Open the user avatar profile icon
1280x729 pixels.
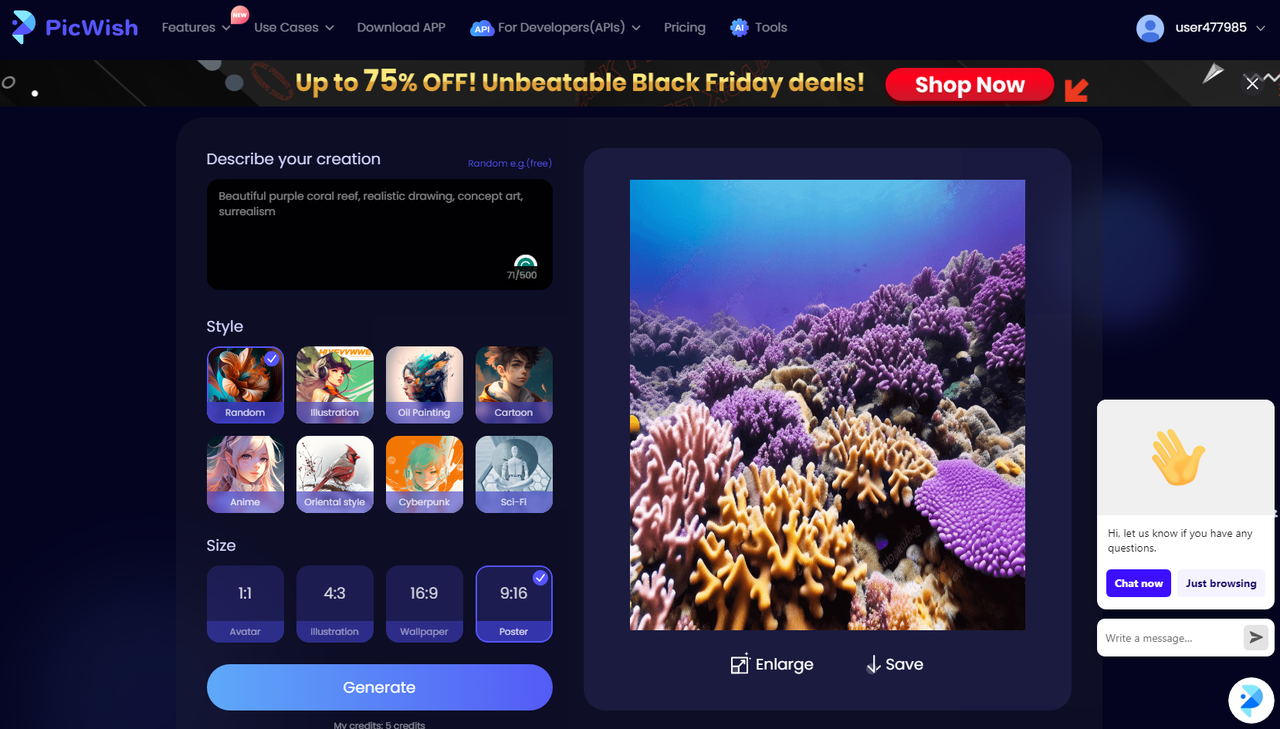[1150, 28]
